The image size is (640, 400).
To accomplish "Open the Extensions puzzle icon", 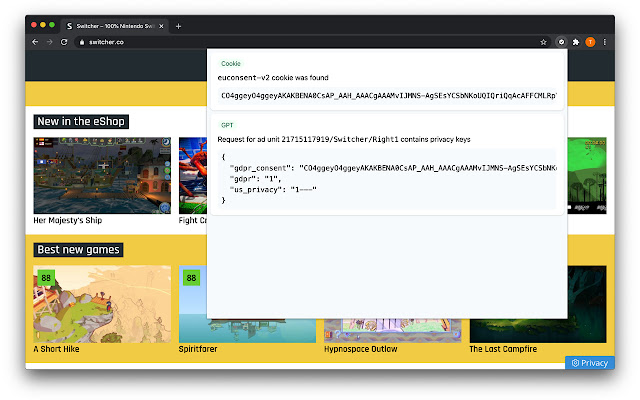I will pos(576,42).
